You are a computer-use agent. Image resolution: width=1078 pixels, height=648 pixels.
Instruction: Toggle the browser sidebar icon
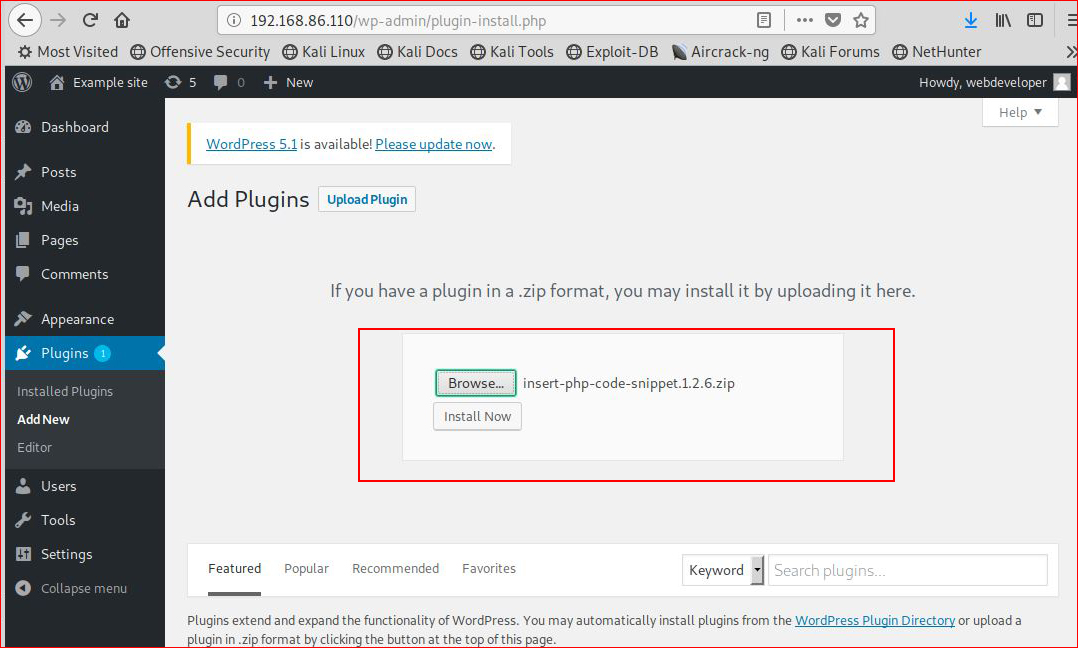[x=1035, y=21]
